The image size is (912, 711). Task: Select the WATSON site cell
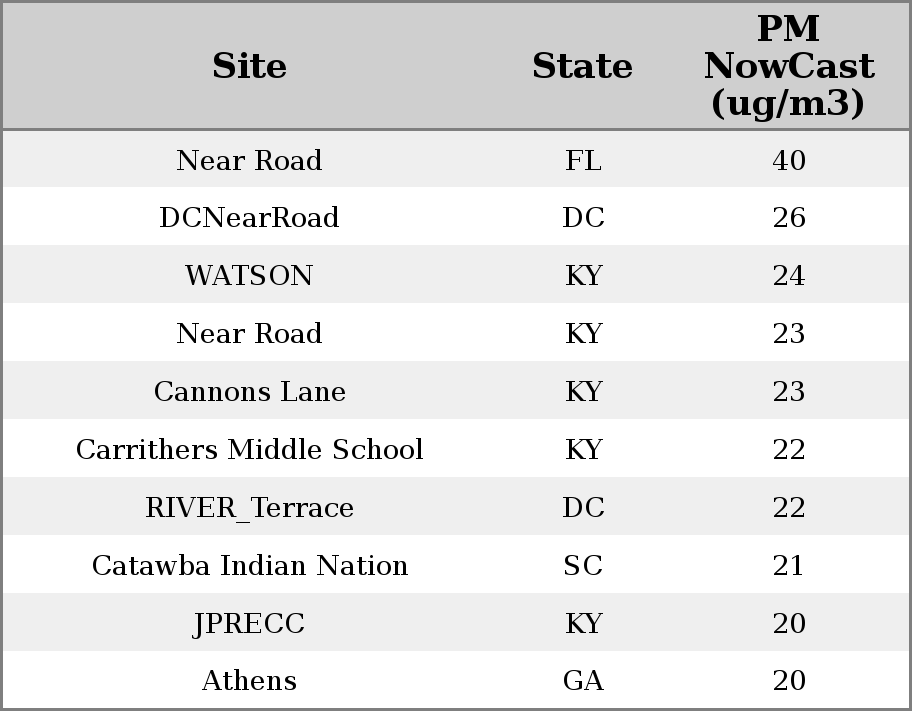(249, 275)
